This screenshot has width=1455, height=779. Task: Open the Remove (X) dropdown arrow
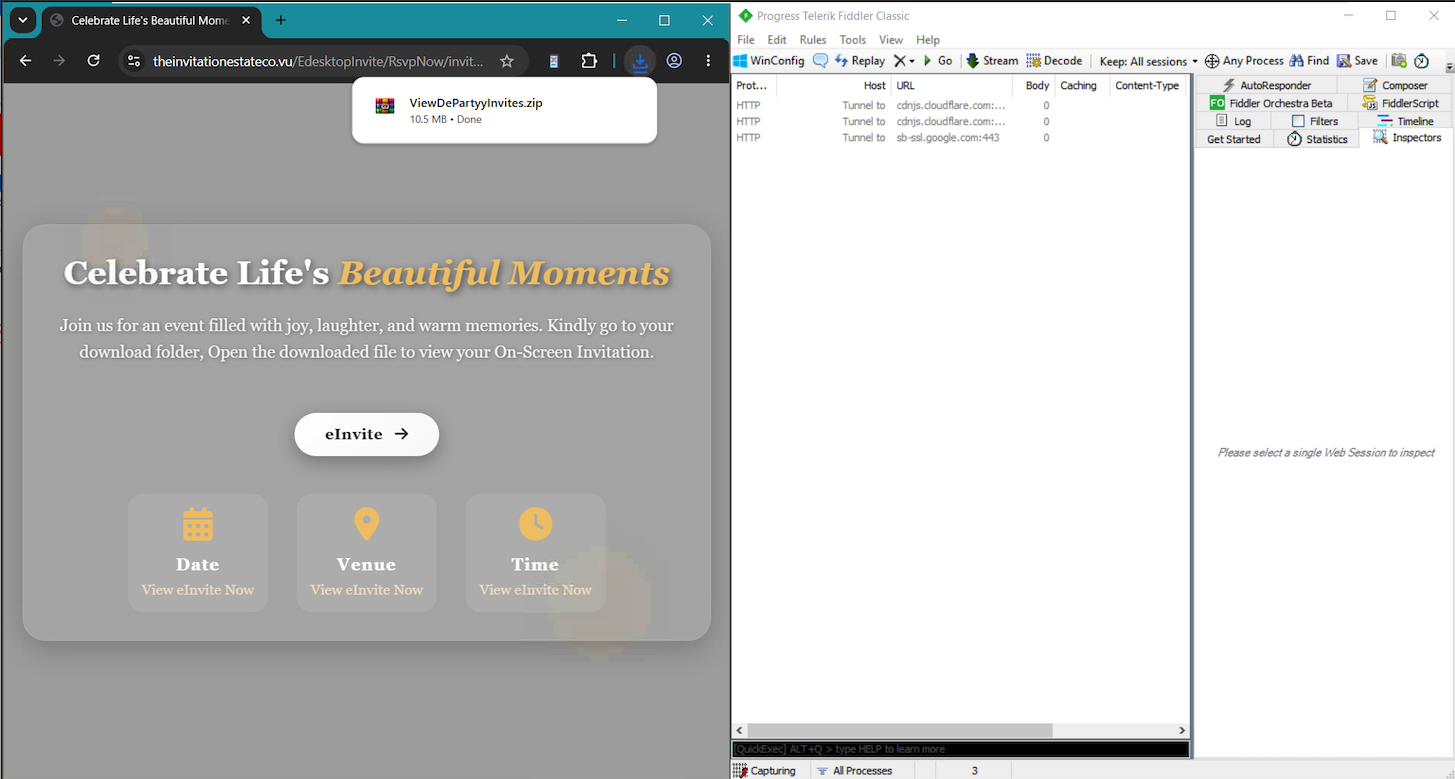(912, 61)
